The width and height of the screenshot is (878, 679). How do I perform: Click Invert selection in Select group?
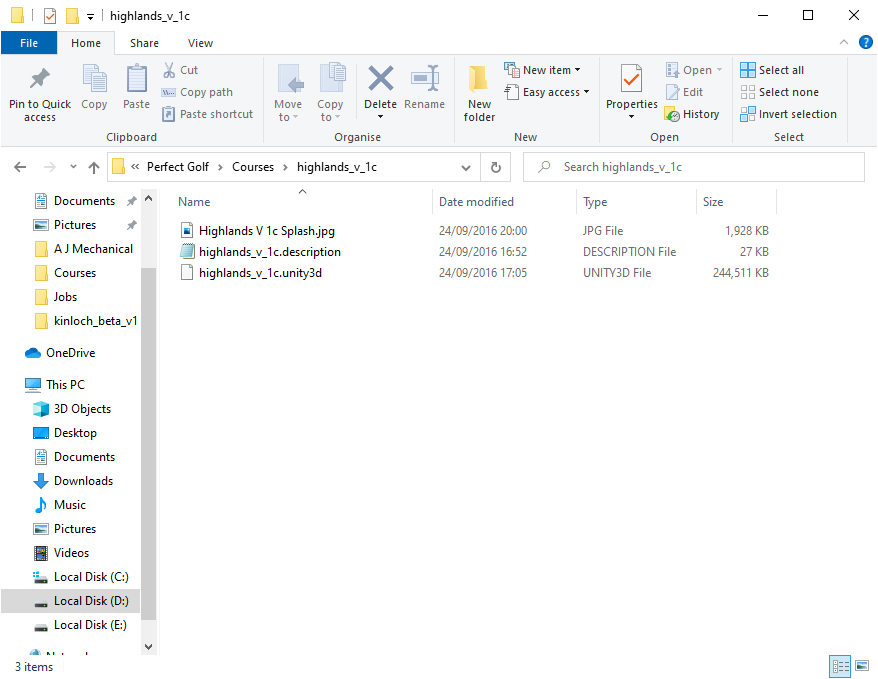pyautogui.click(x=789, y=114)
